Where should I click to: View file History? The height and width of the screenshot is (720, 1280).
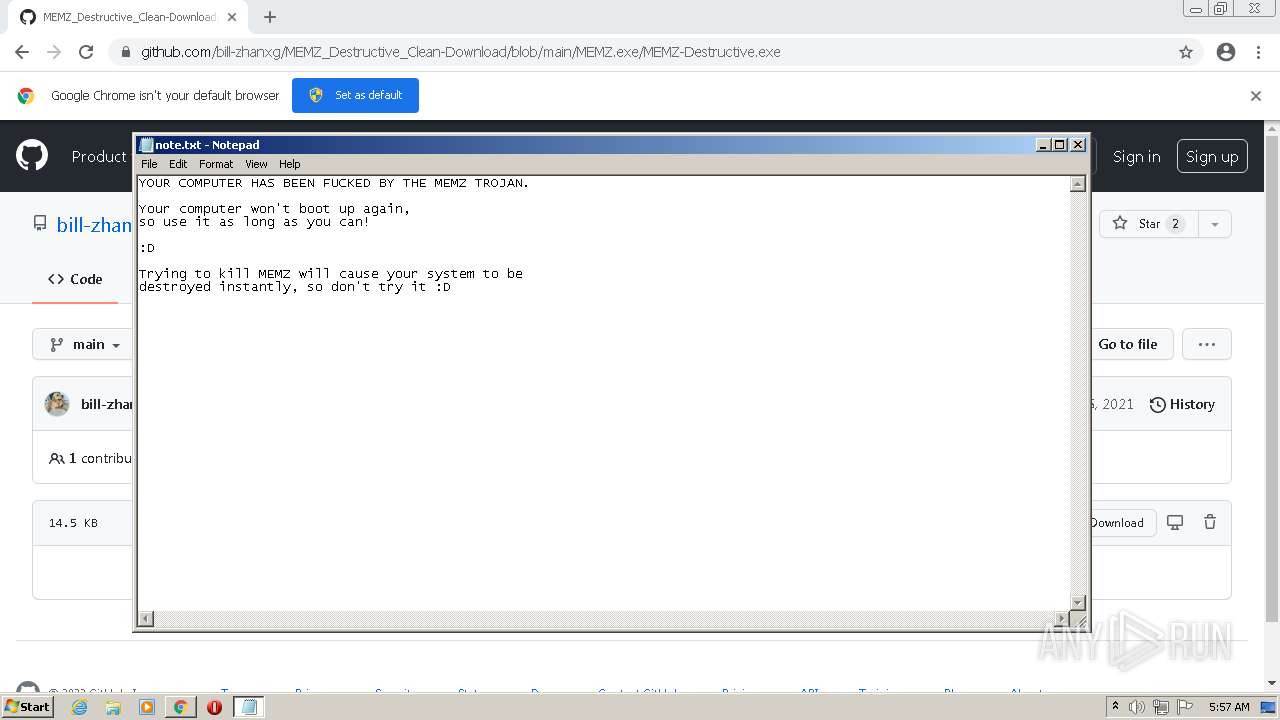click(1182, 404)
